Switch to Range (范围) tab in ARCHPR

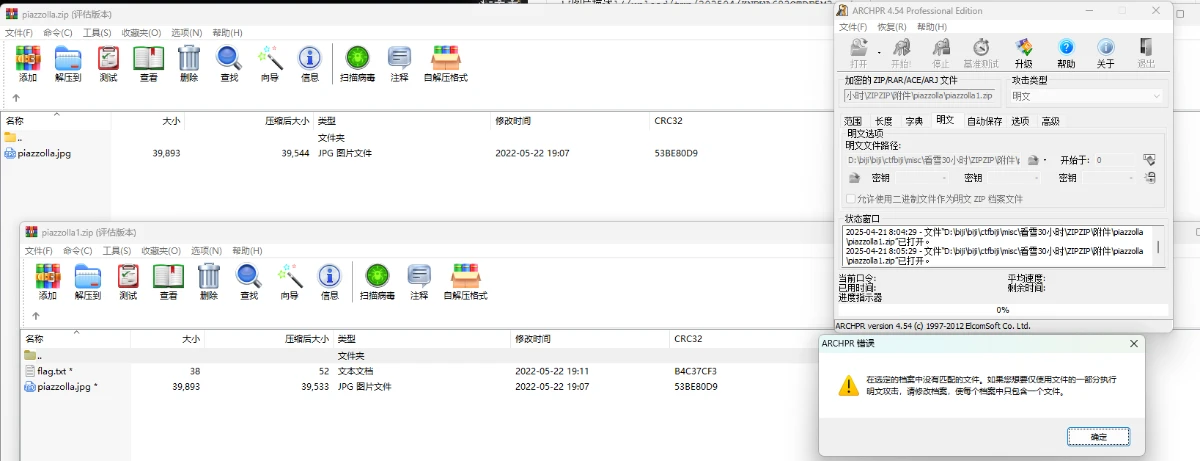[x=853, y=121]
